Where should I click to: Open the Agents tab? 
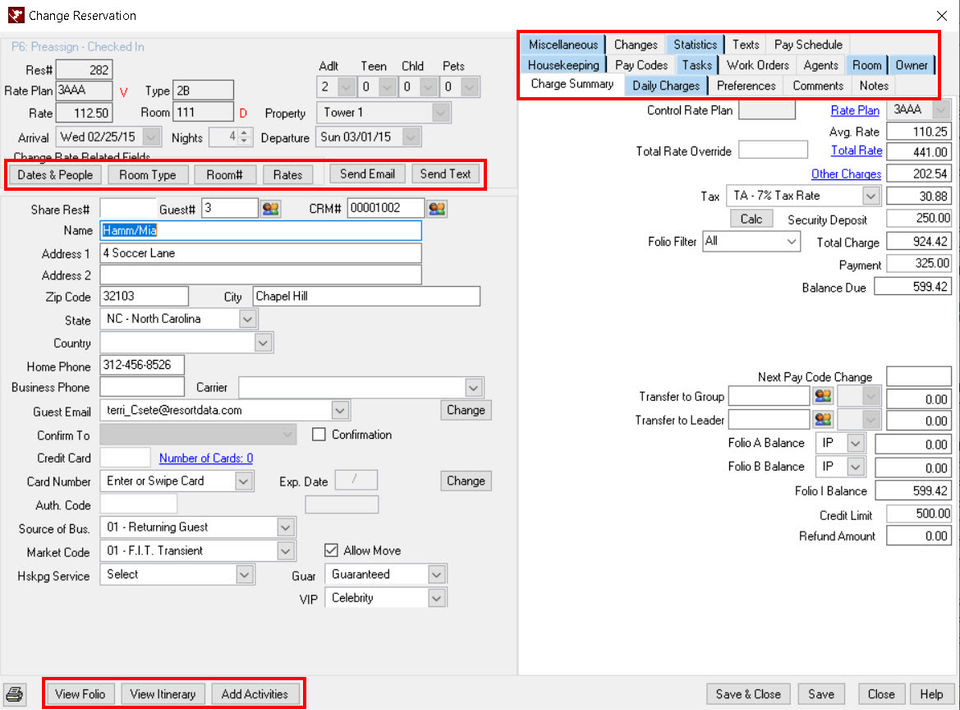click(x=820, y=65)
